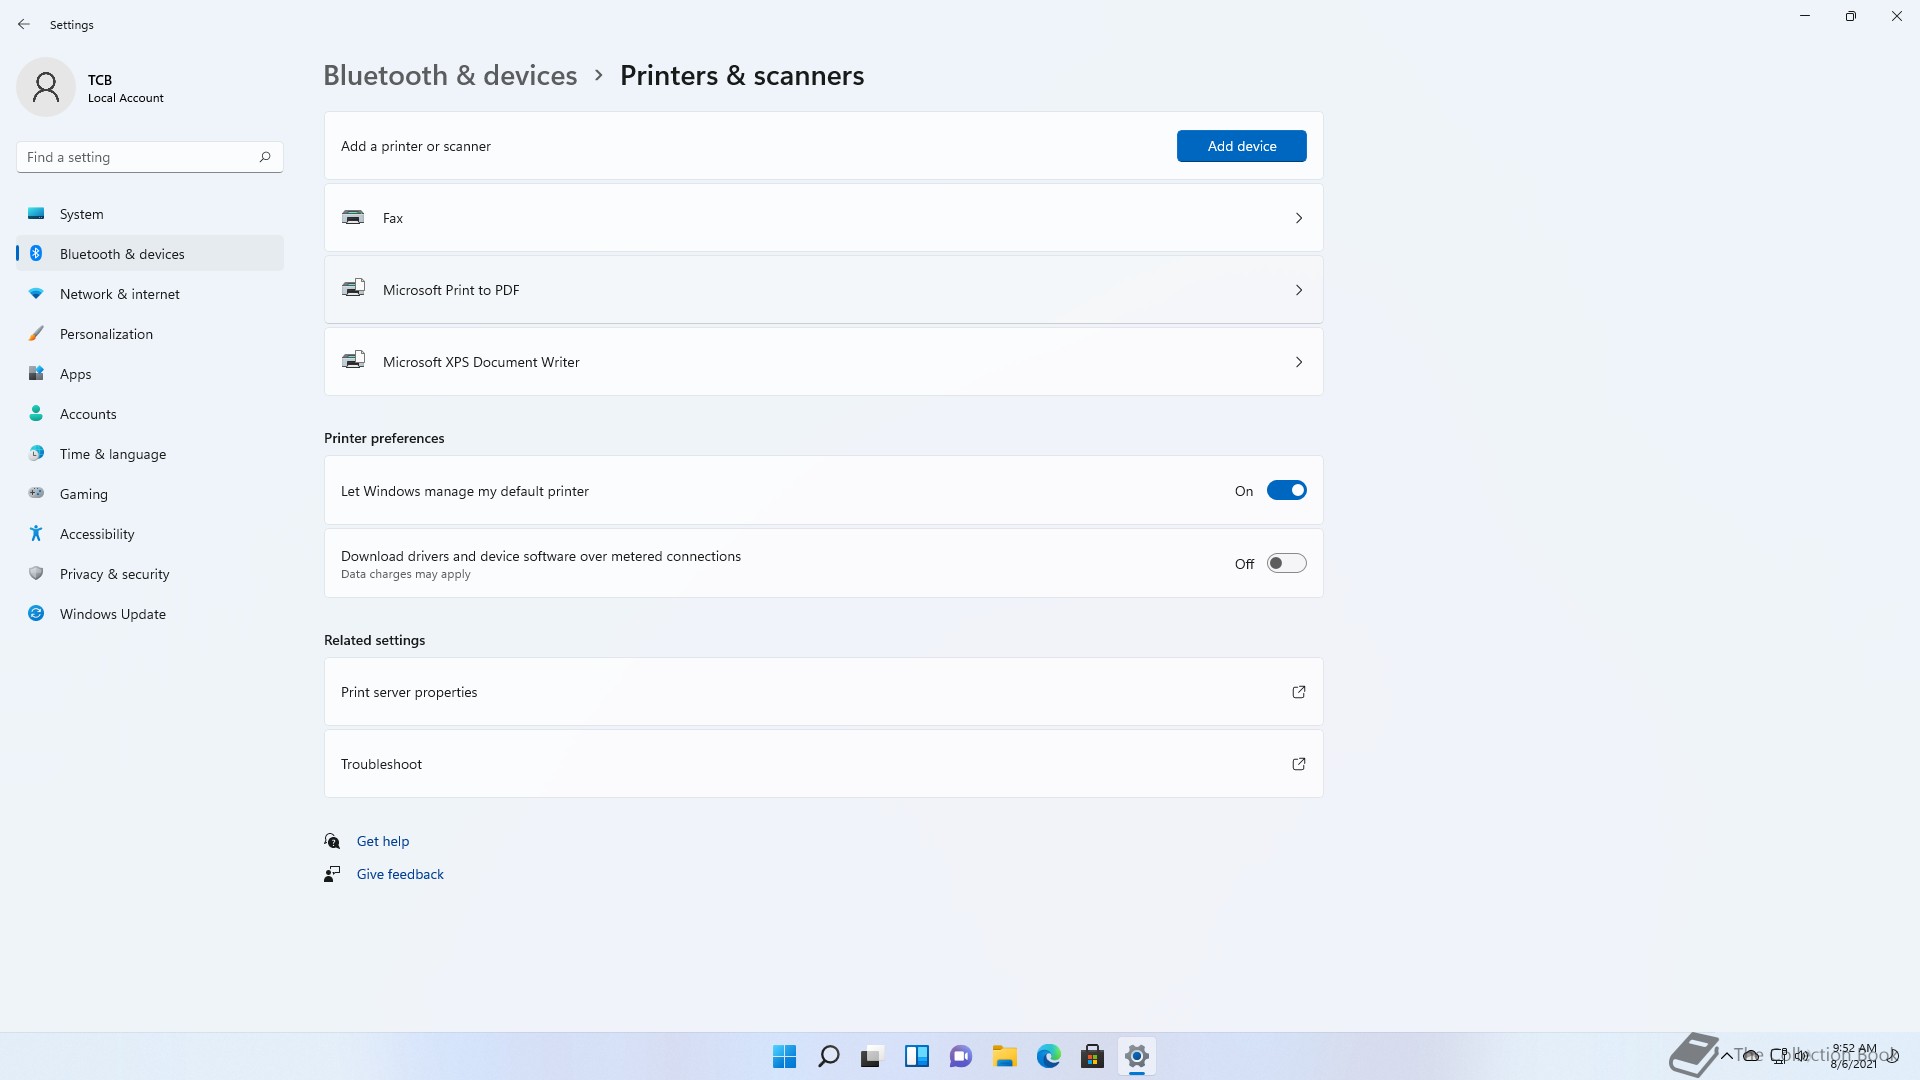Open Widgets from taskbar
The width and height of the screenshot is (1920, 1080).
tap(917, 1056)
